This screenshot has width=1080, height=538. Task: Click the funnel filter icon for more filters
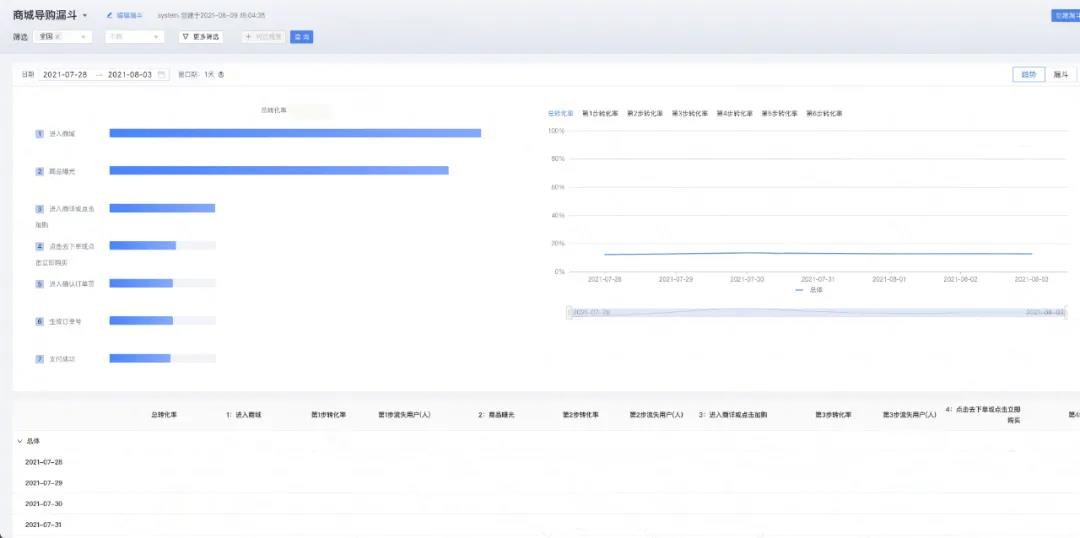(x=185, y=37)
